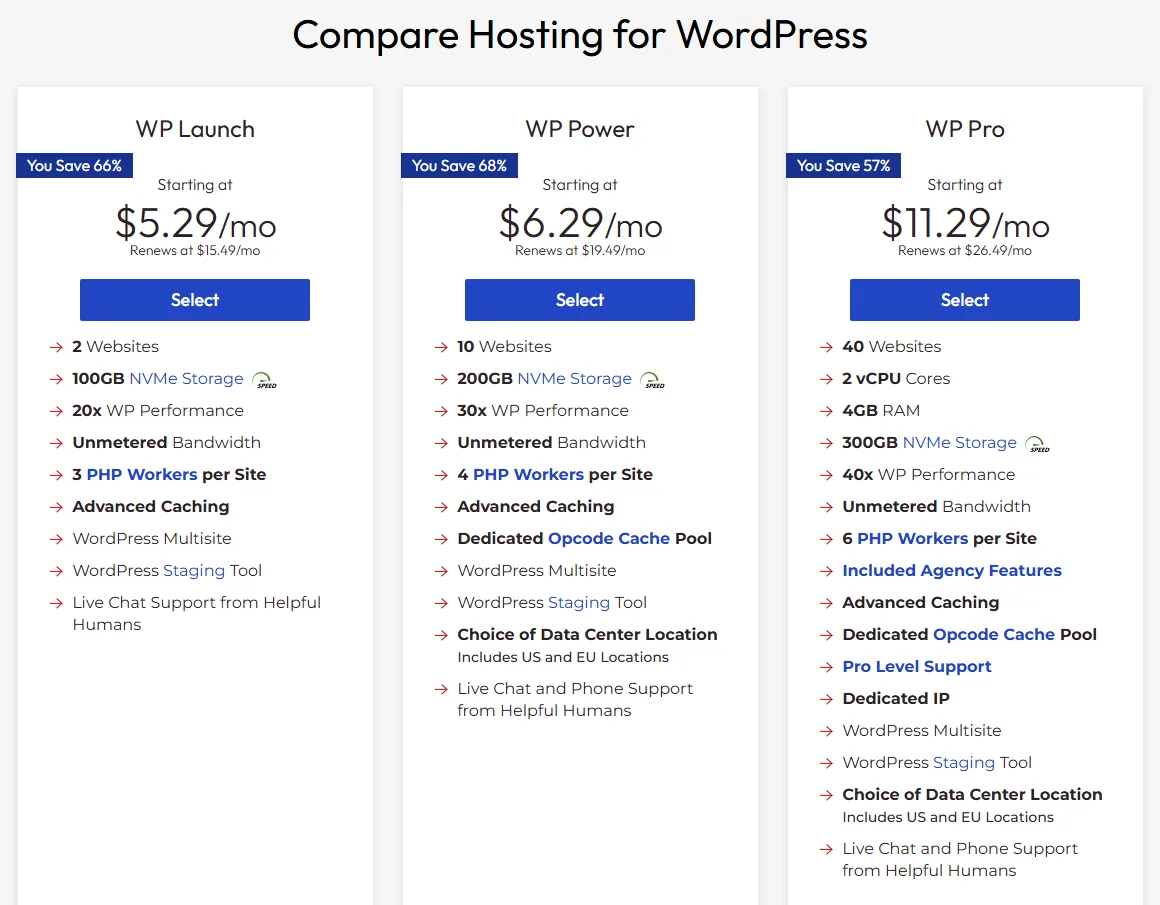Screen dimensions: 1160x905
Task: Click the You Save 57% badge
Action: (843, 166)
